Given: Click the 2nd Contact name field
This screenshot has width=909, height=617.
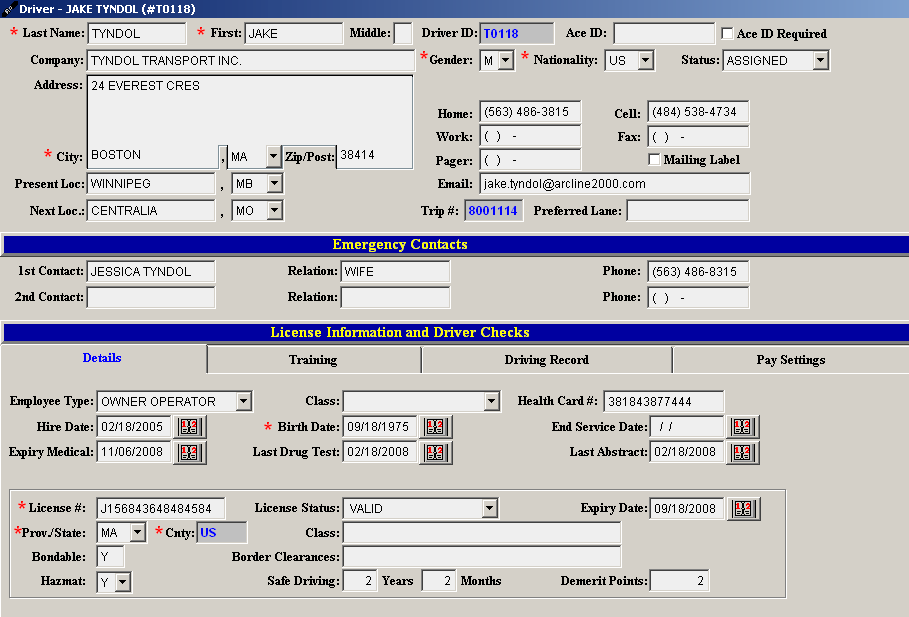Looking at the screenshot, I should [x=151, y=297].
